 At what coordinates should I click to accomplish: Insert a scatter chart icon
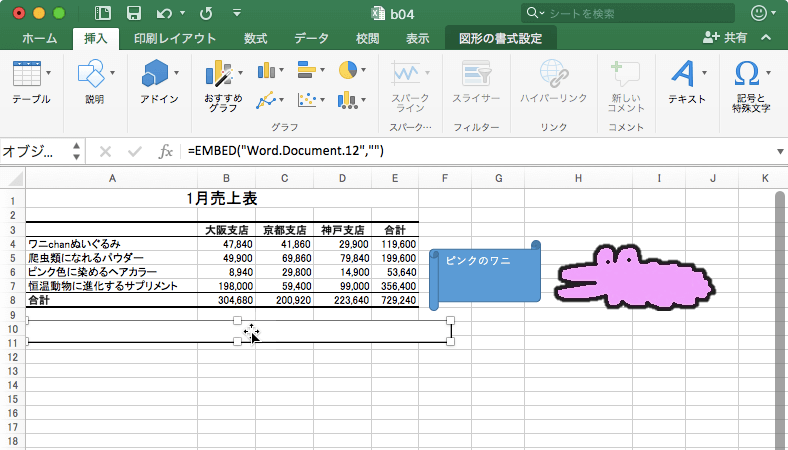click(307, 100)
